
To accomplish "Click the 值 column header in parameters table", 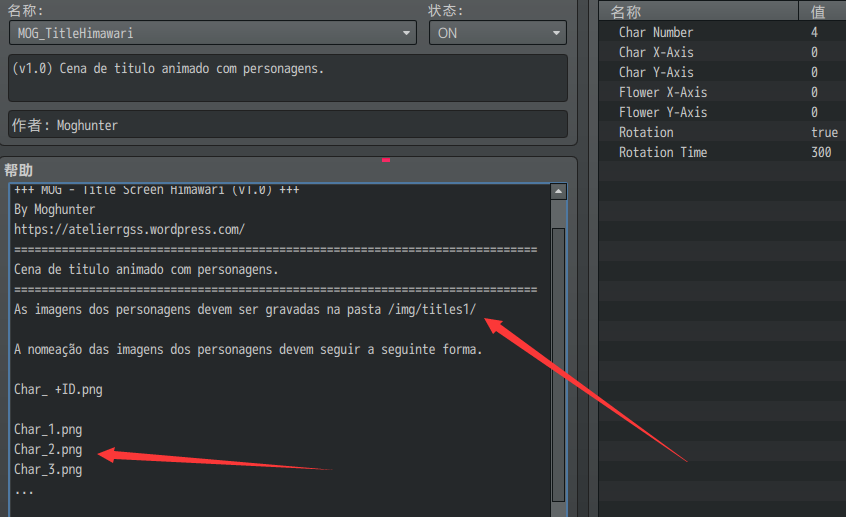I will pyautogui.click(x=822, y=11).
